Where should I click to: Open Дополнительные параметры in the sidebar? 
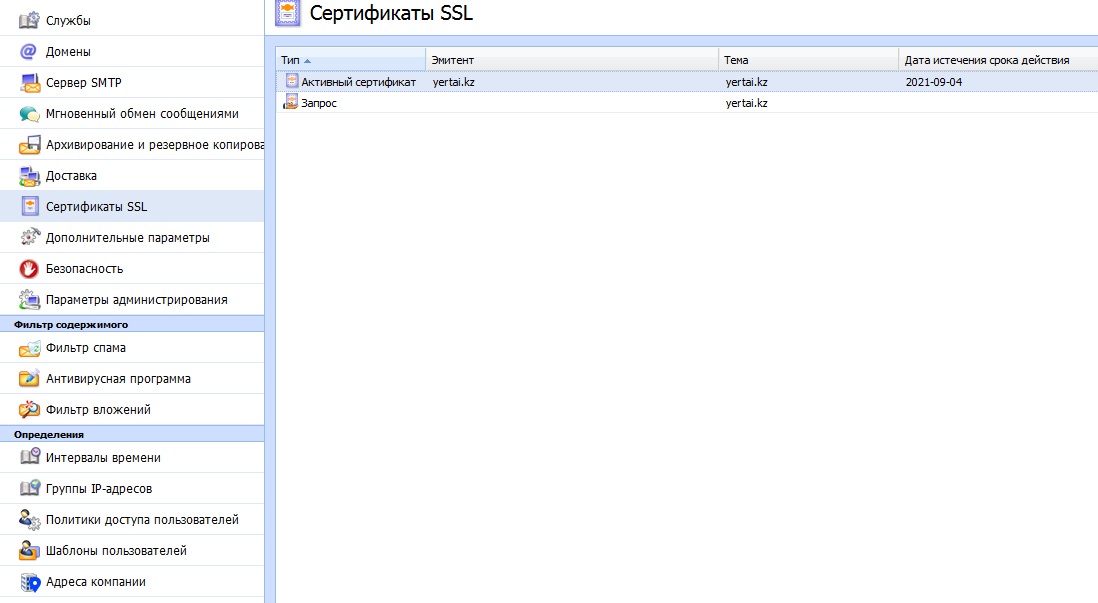(x=127, y=238)
